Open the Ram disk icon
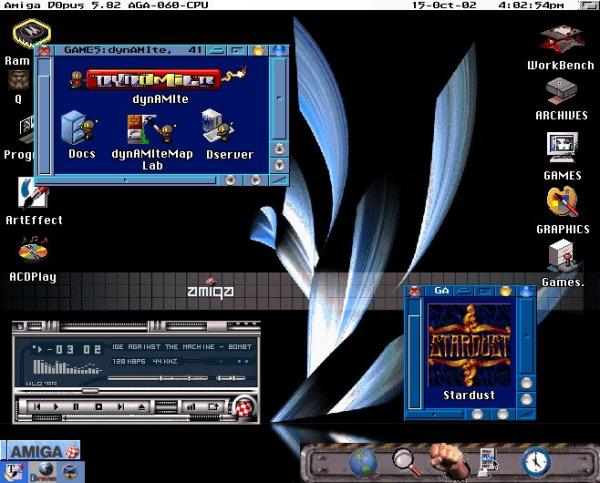The image size is (600, 483). point(31,34)
